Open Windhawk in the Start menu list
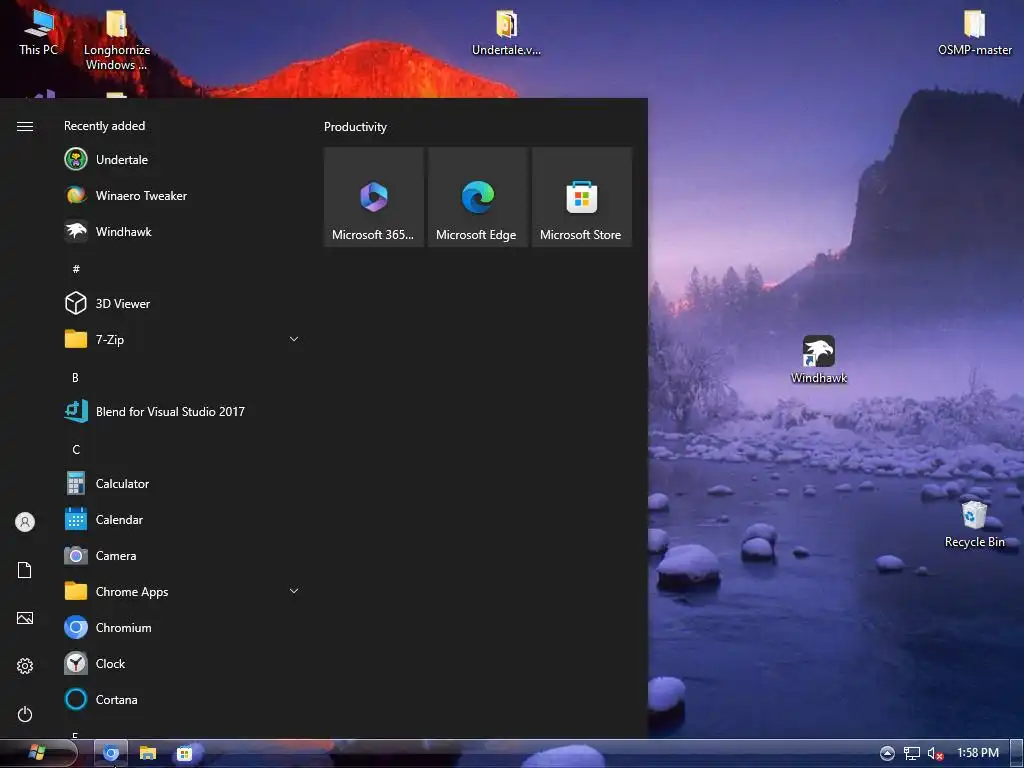Viewport: 1024px width, 768px height. [183, 231]
